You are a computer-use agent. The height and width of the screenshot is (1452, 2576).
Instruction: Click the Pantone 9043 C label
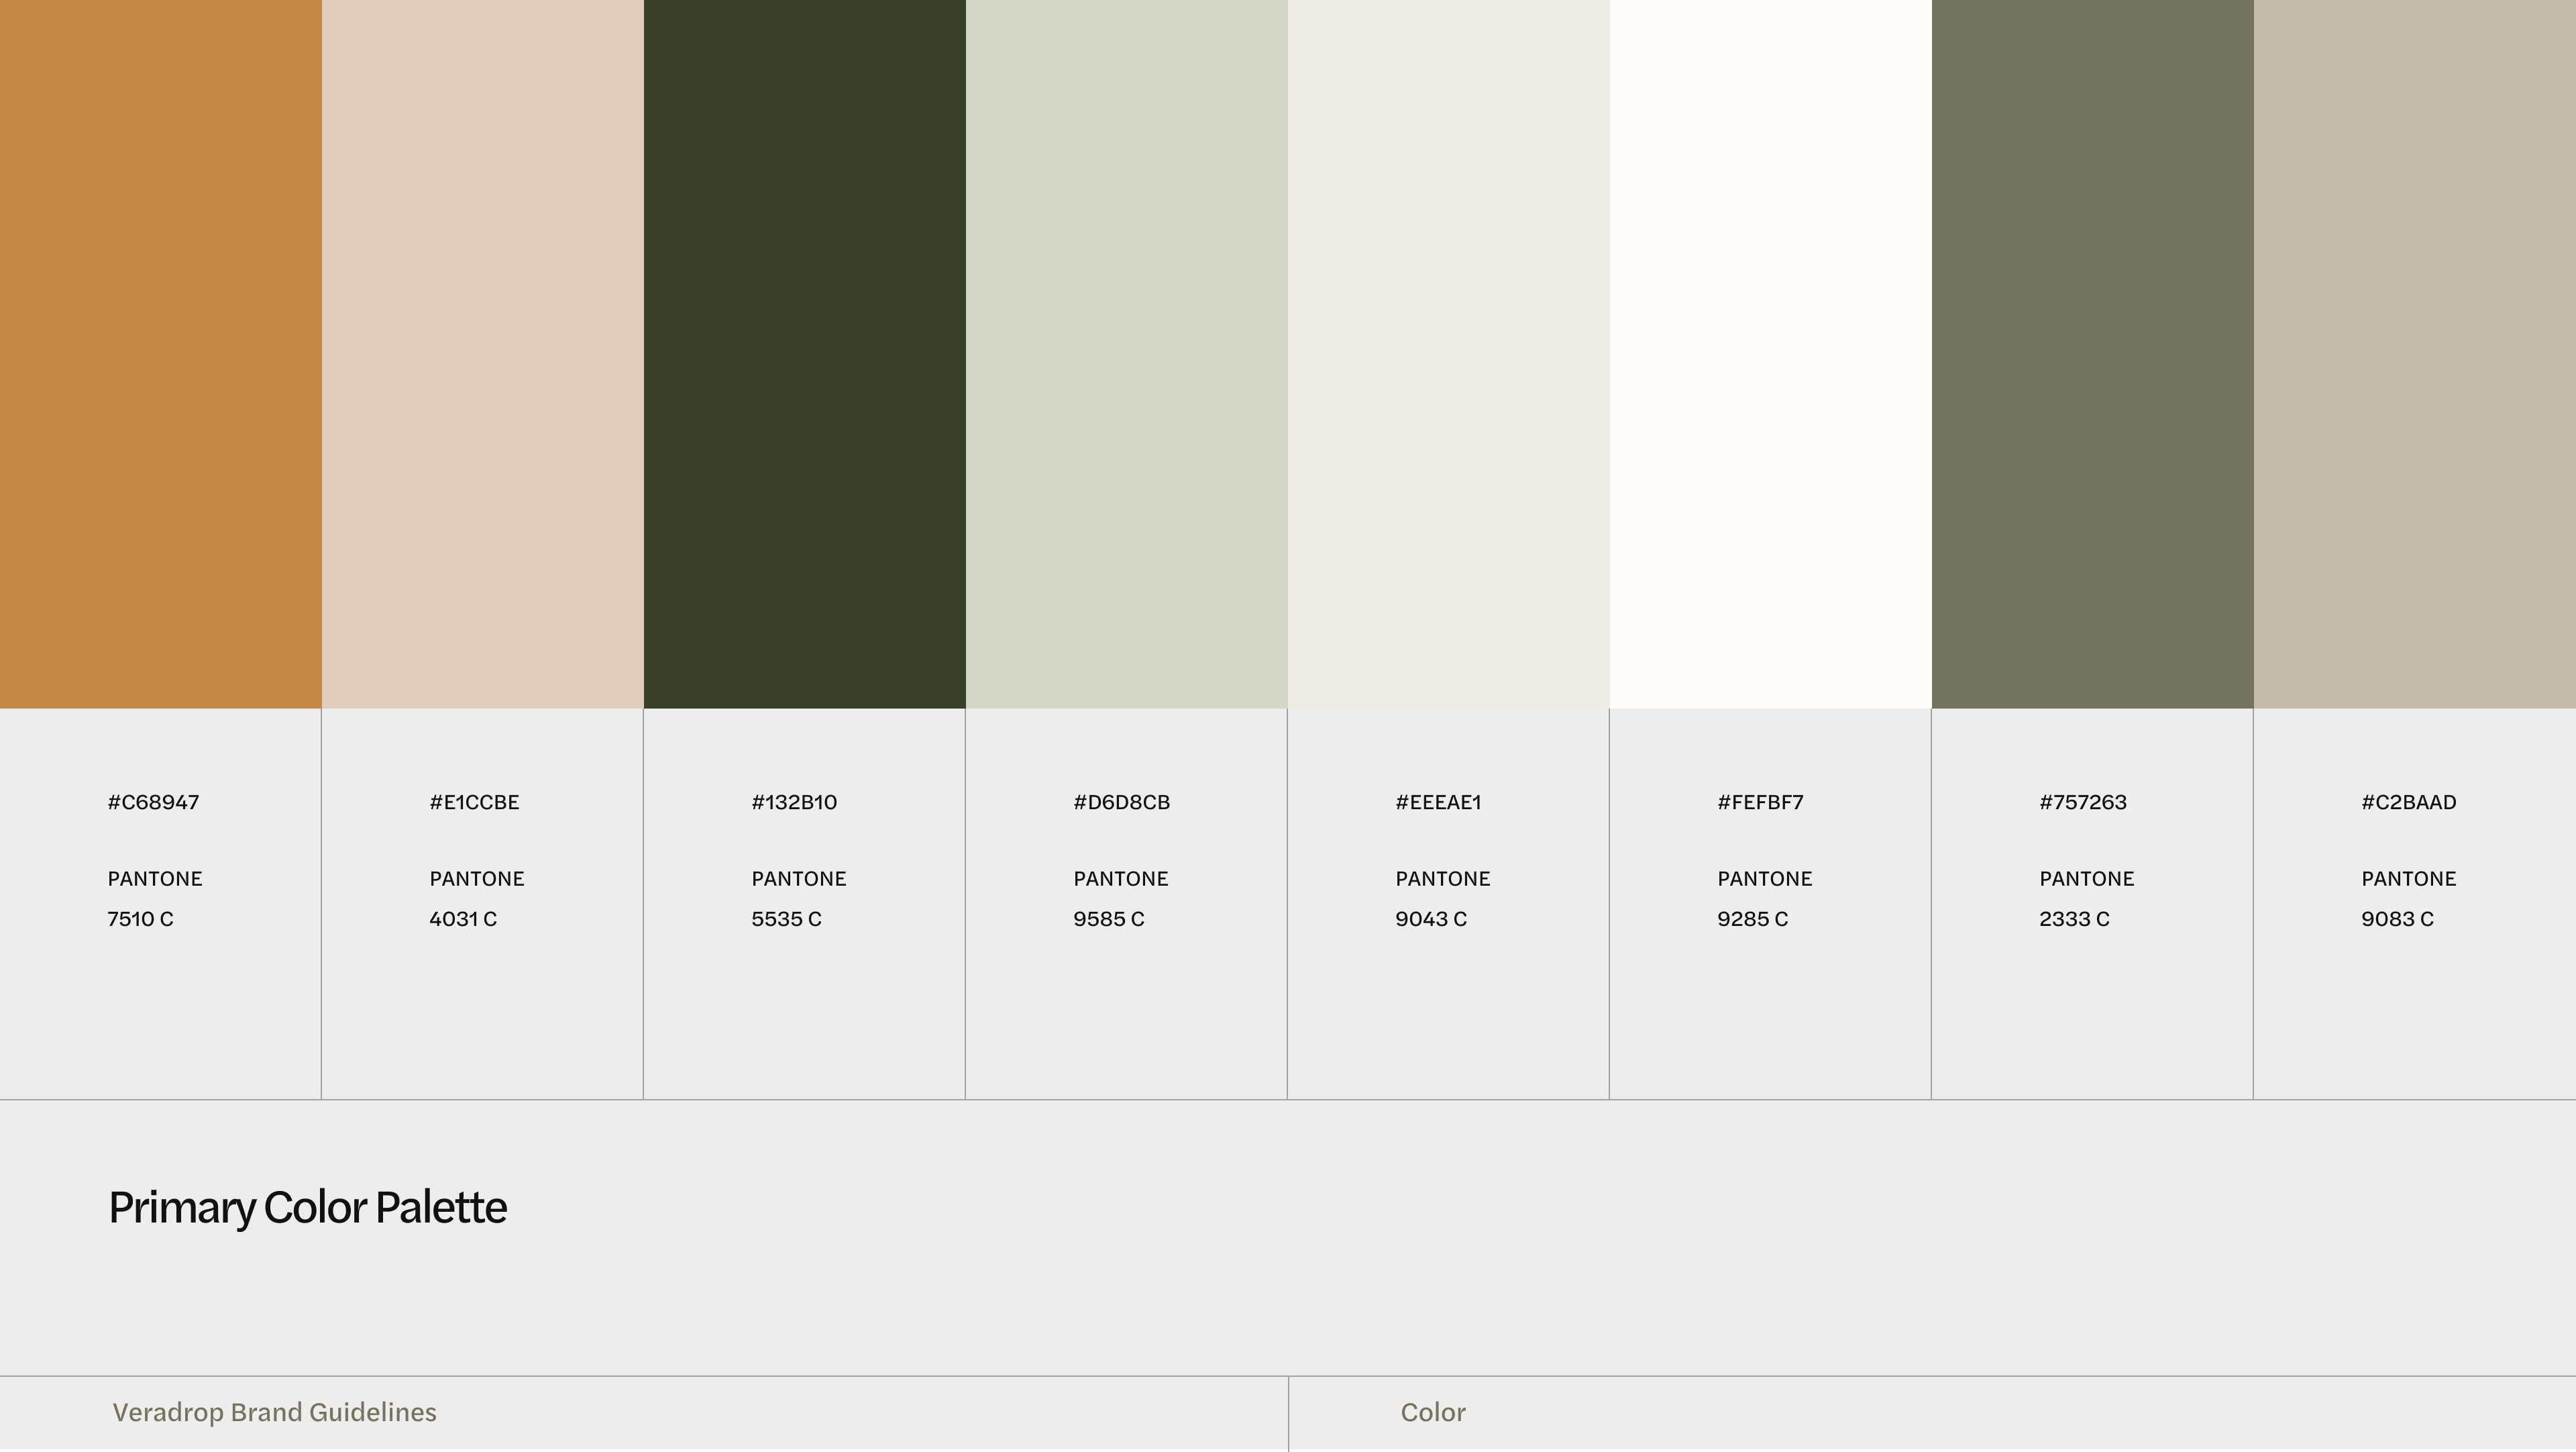coord(1431,919)
